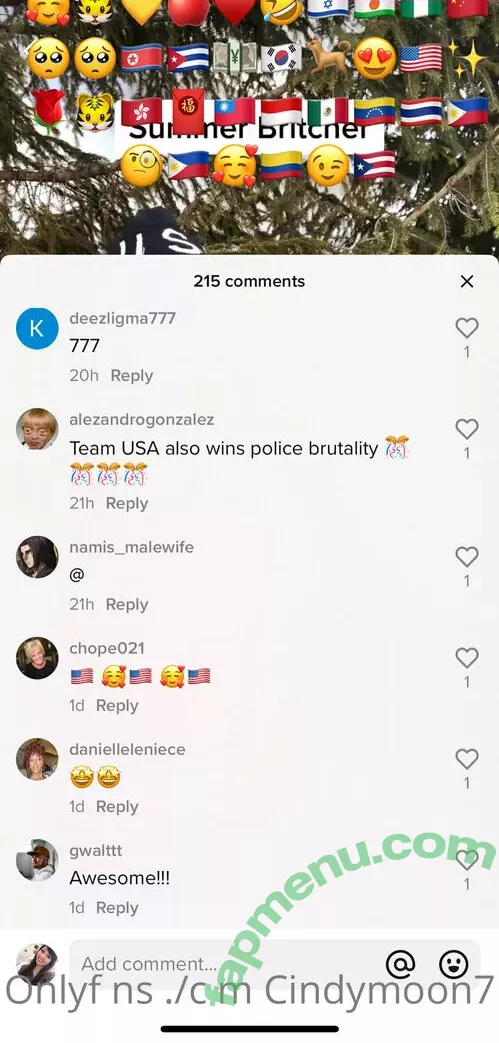
Task: Reply to deezligma777's comment
Action: 132,376
